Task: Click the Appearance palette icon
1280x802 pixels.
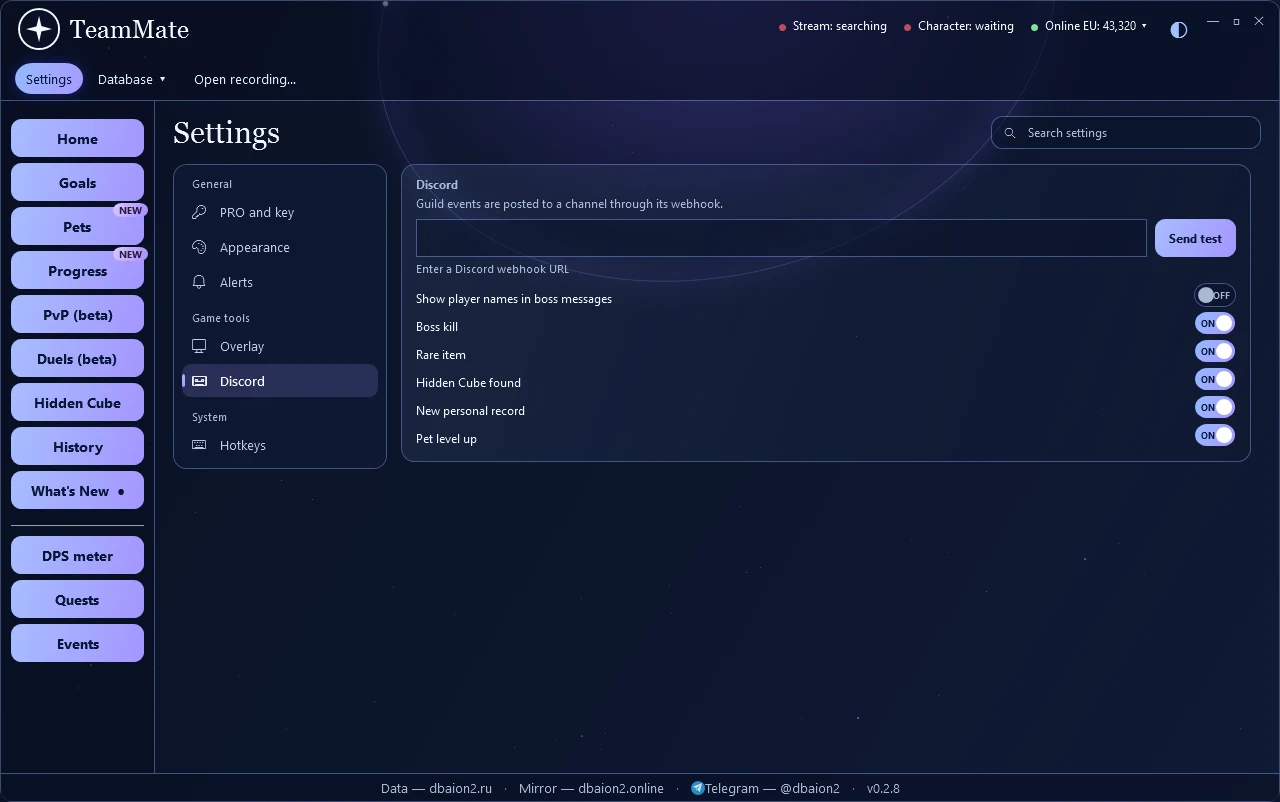Action: [x=199, y=247]
